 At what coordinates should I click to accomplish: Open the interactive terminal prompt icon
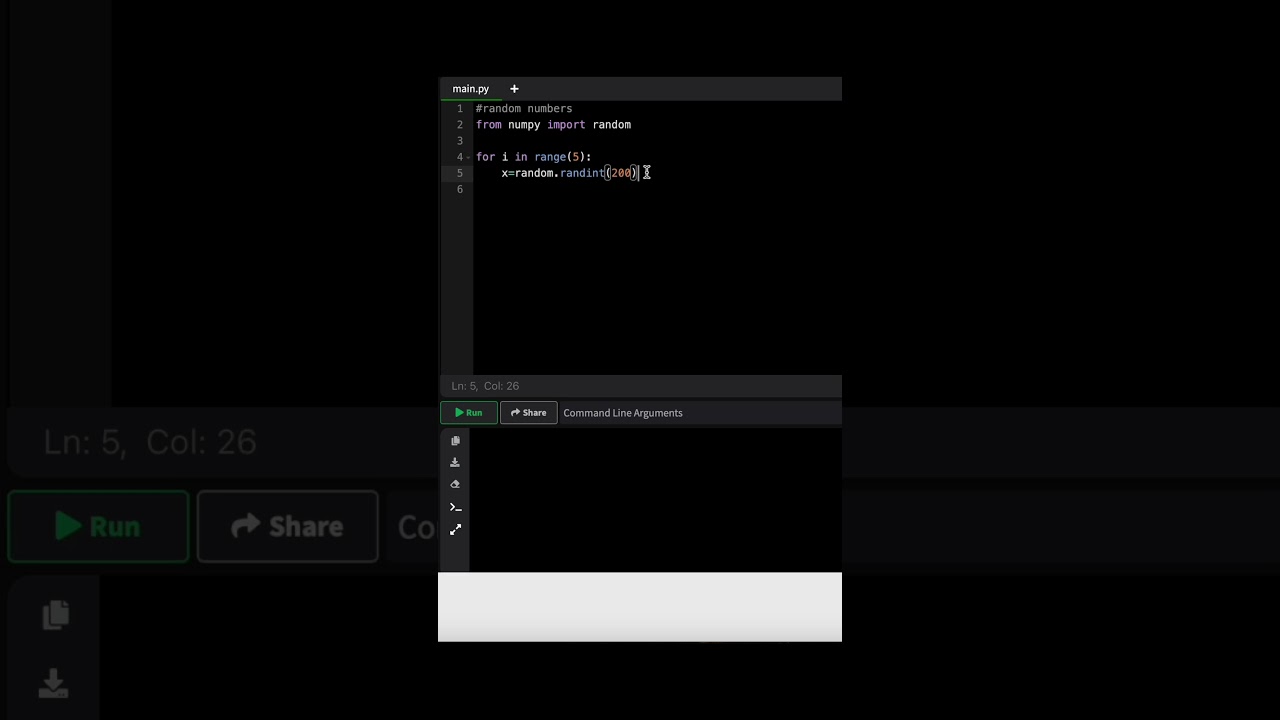pos(455,507)
